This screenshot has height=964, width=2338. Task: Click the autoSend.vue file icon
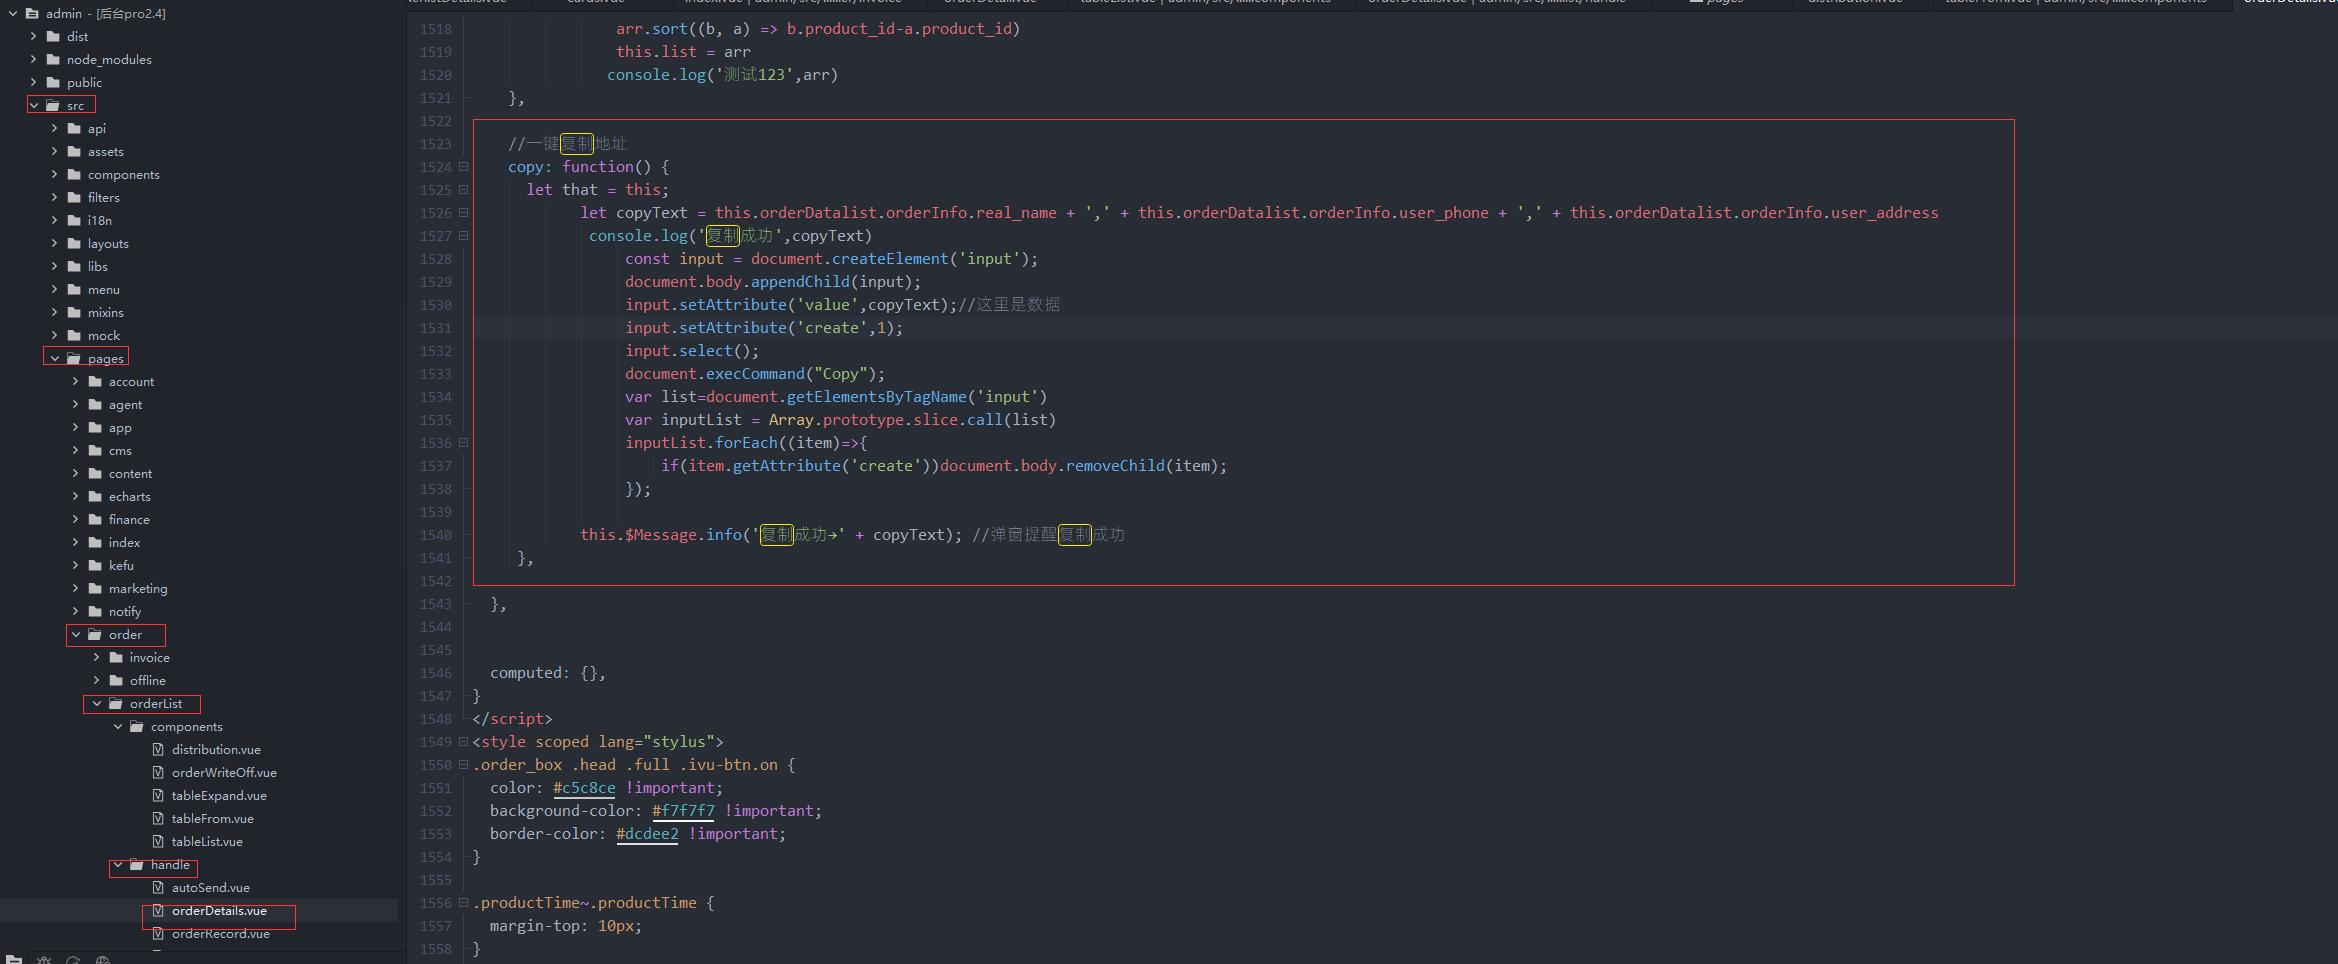coord(158,887)
